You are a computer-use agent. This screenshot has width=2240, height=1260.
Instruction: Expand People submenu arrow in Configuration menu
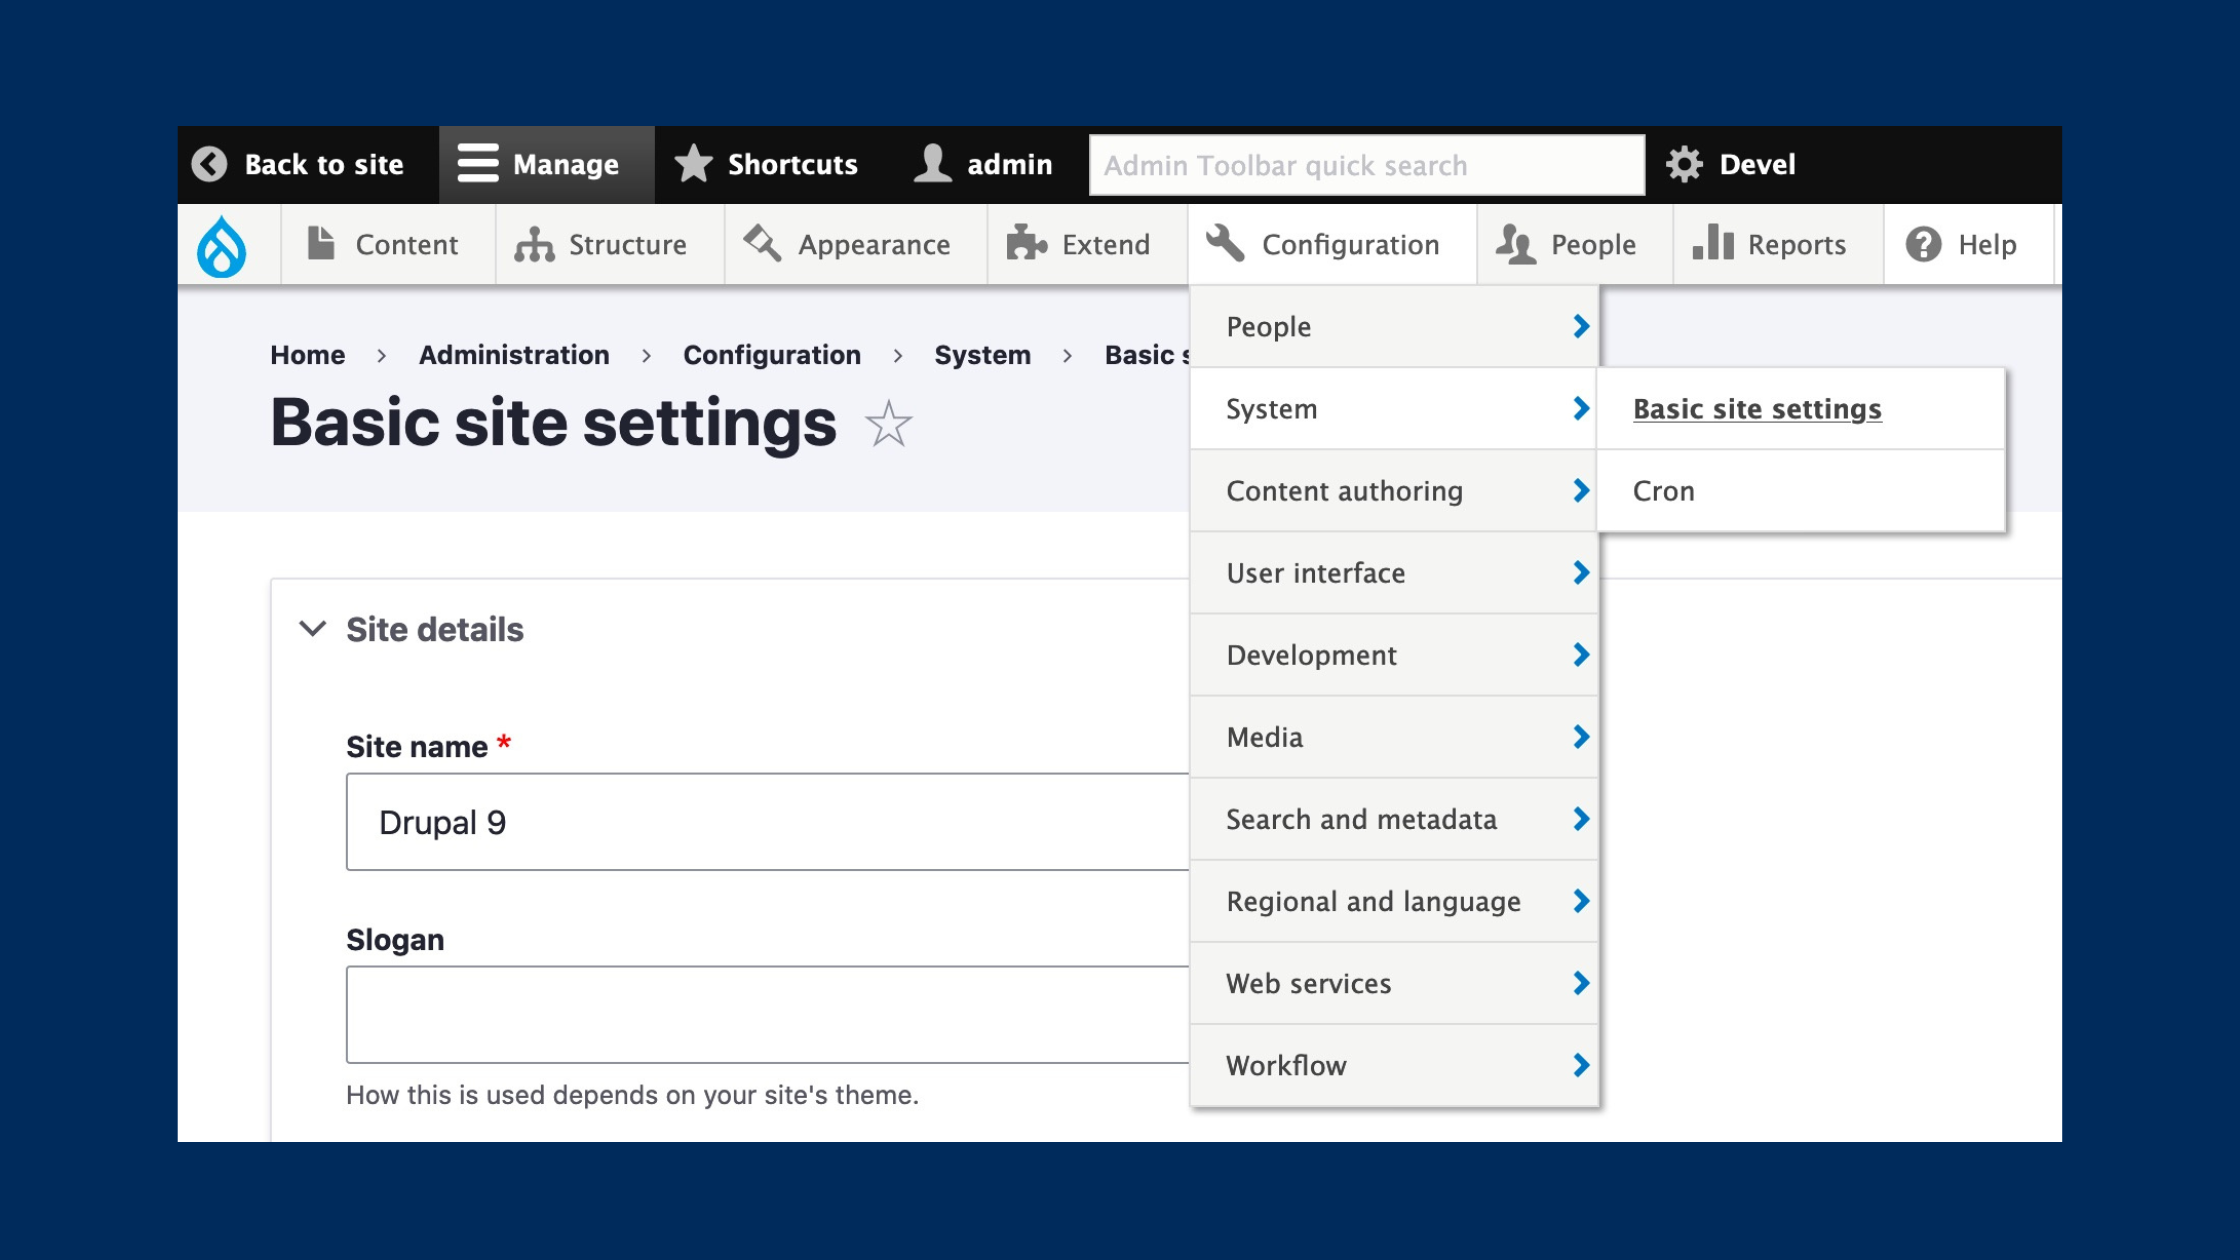1581,326
